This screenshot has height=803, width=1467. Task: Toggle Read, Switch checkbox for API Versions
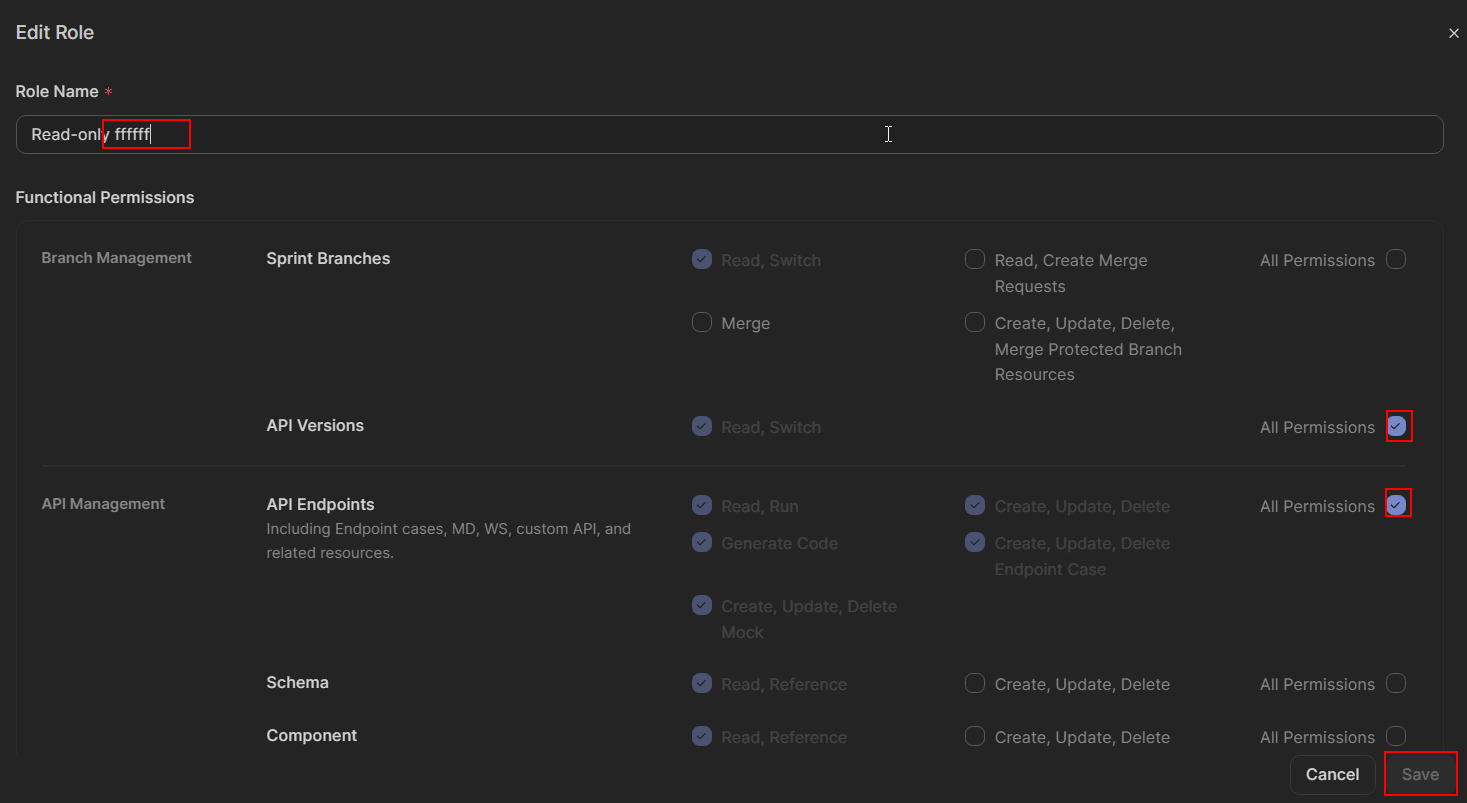[x=702, y=427]
